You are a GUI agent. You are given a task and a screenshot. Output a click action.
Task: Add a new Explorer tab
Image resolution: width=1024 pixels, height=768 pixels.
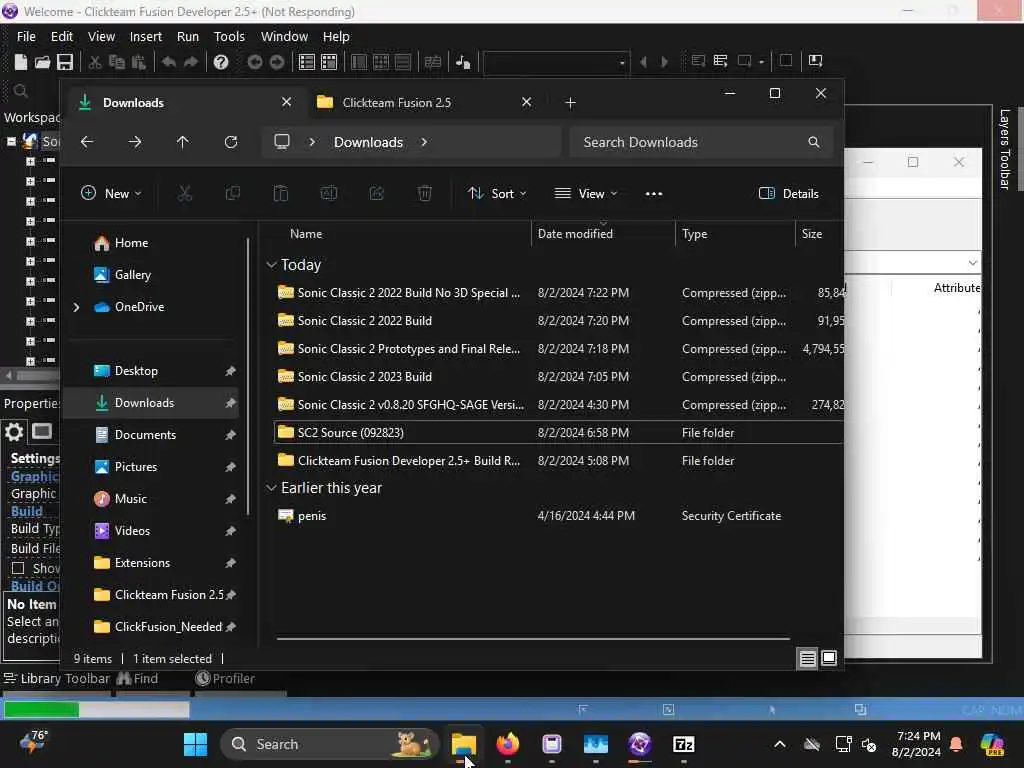click(x=570, y=103)
